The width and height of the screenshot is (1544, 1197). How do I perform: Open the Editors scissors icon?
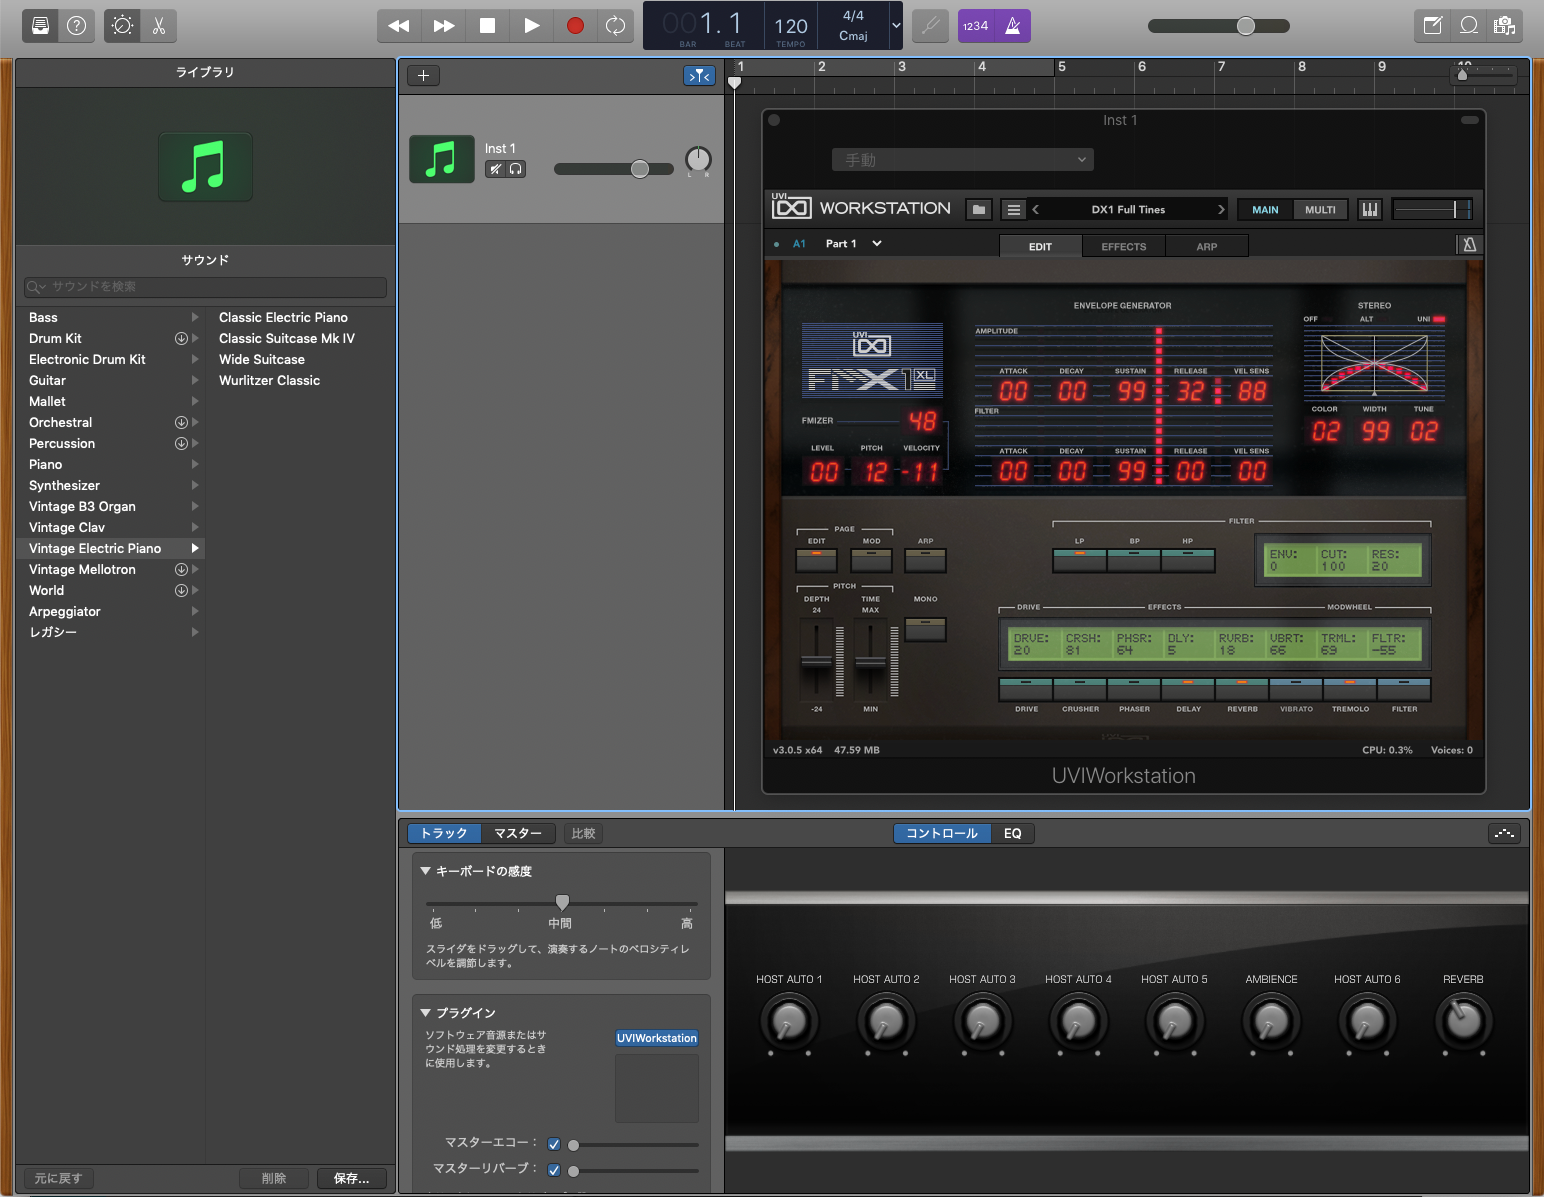(x=159, y=26)
